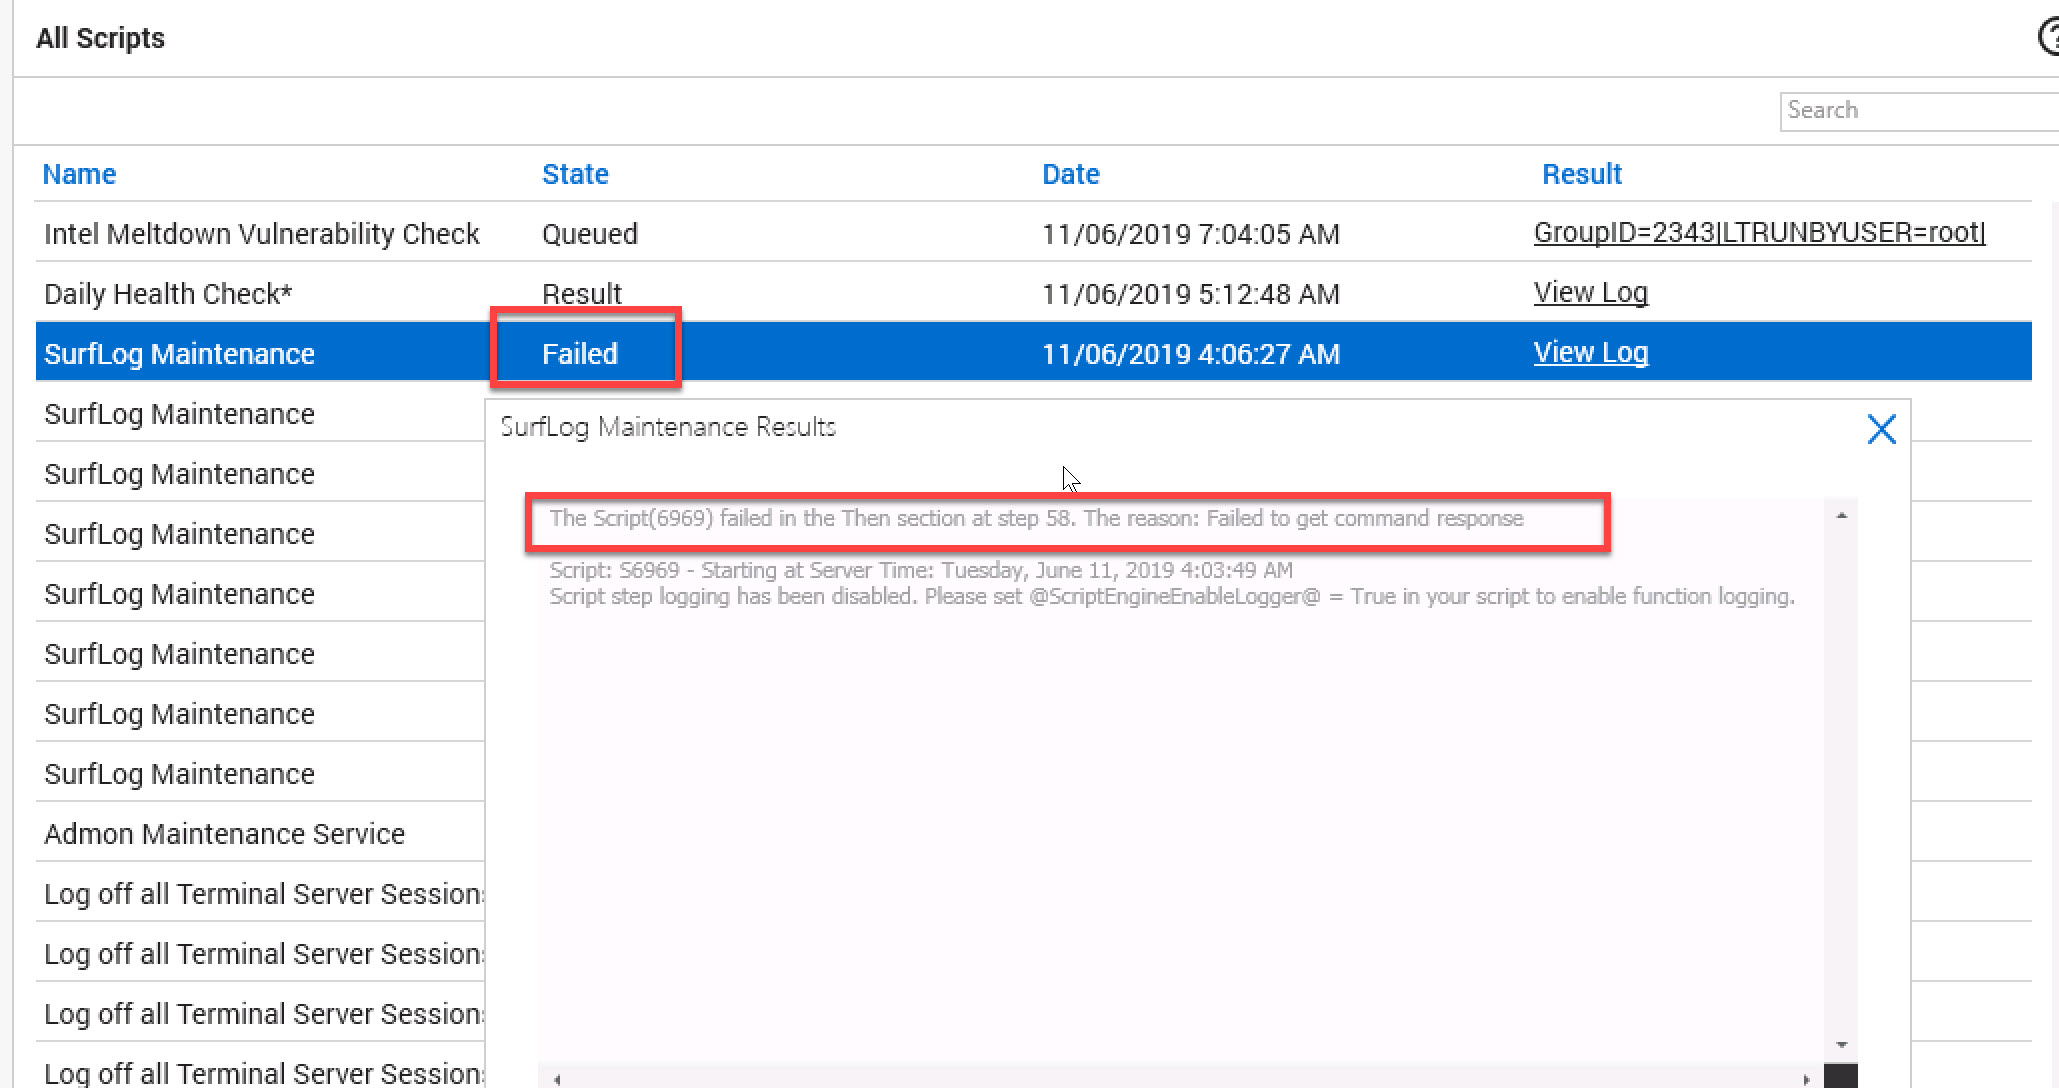Sort list by Result column
Viewport: 2059px width, 1088px height.
pos(1581,174)
